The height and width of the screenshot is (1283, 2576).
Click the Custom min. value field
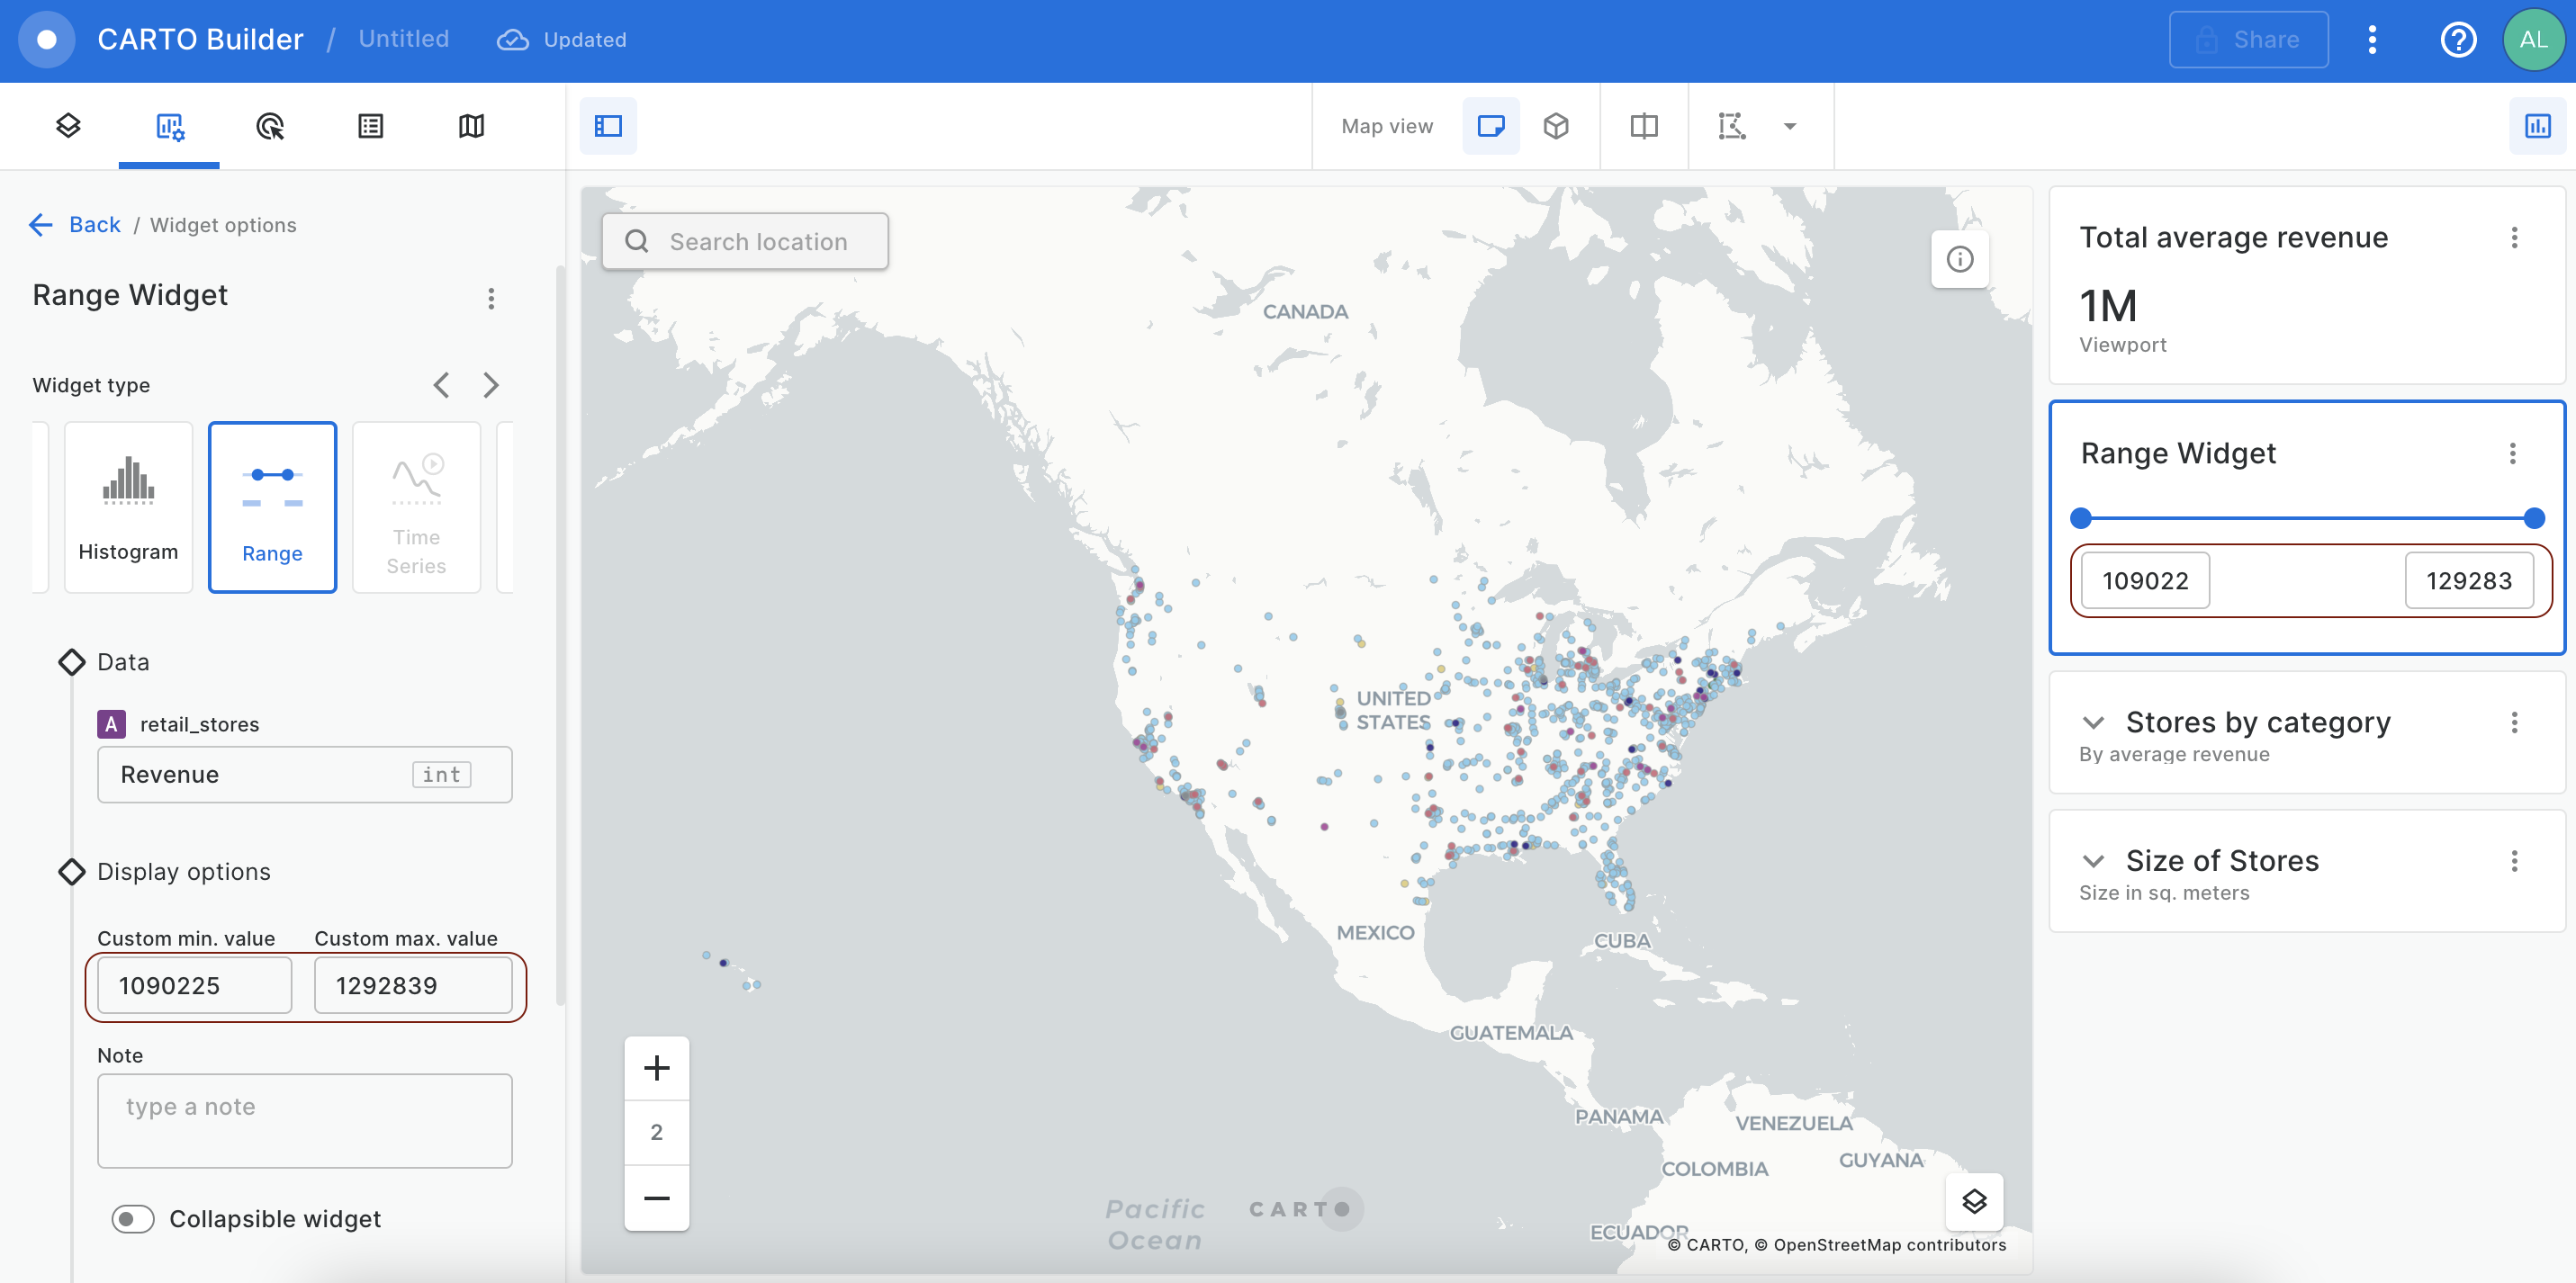pos(195,985)
